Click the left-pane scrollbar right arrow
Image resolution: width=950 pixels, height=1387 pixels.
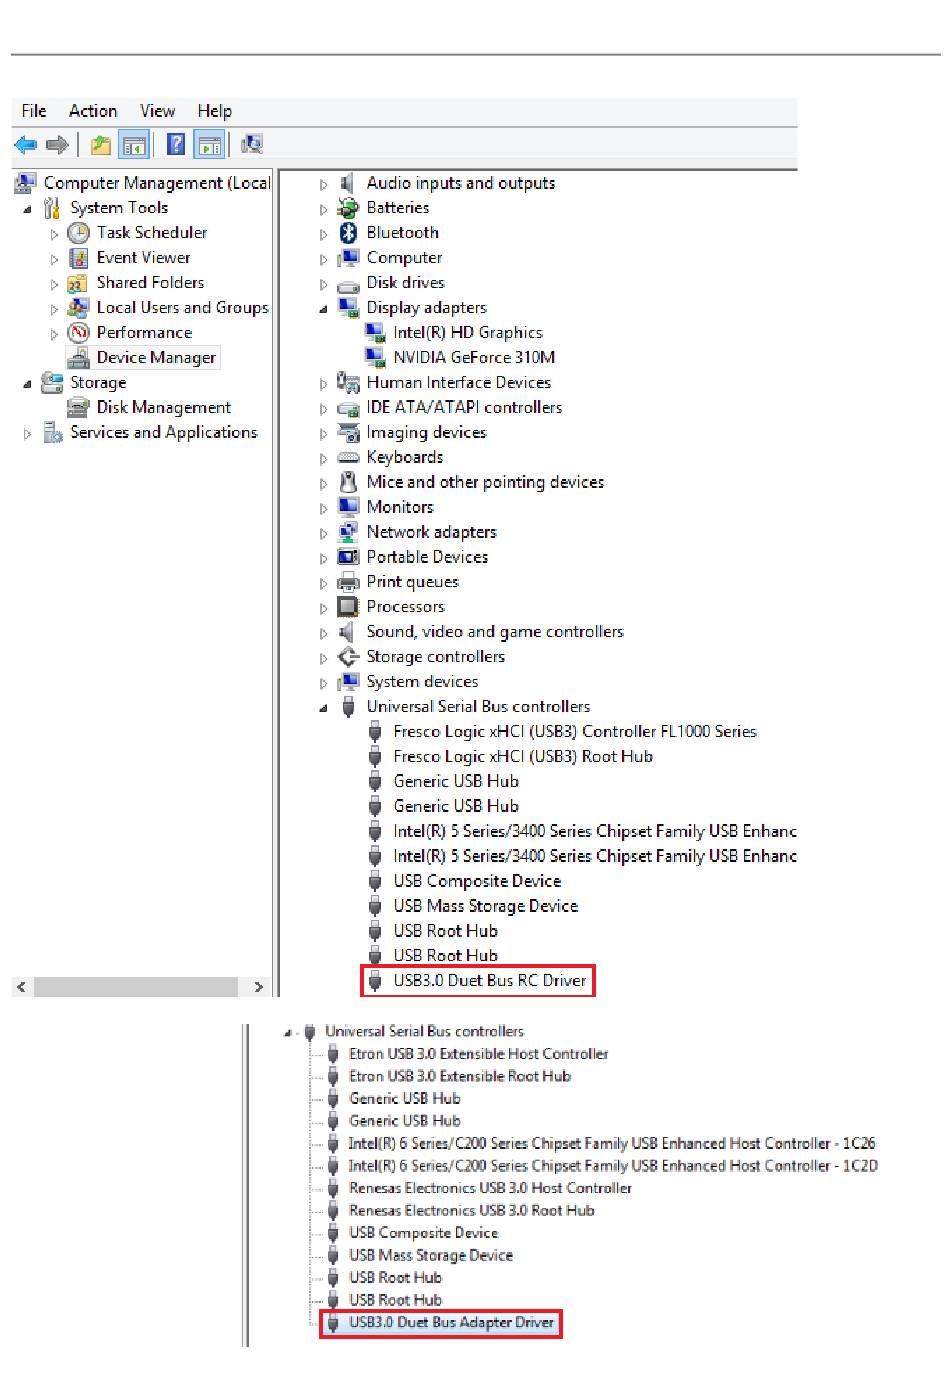click(259, 987)
